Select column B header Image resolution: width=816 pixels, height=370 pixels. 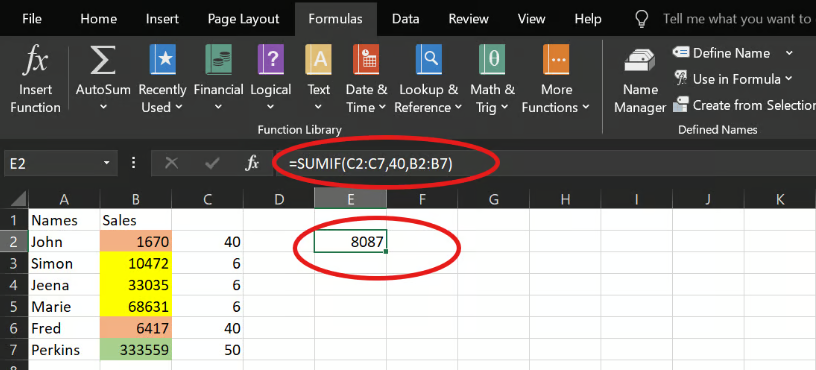point(135,198)
